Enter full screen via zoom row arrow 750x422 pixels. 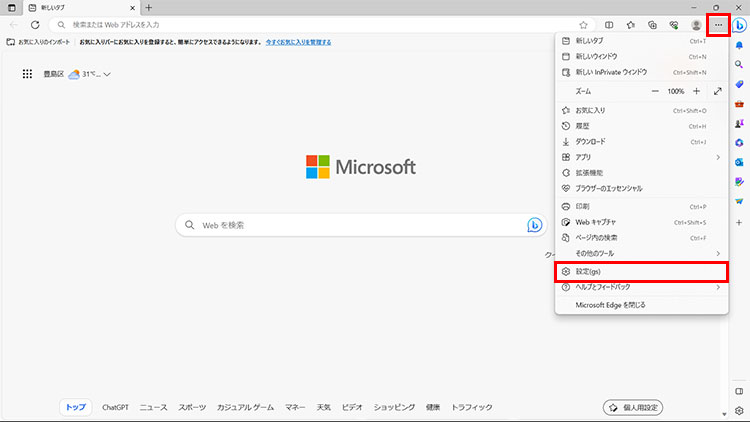pos(718,91)
